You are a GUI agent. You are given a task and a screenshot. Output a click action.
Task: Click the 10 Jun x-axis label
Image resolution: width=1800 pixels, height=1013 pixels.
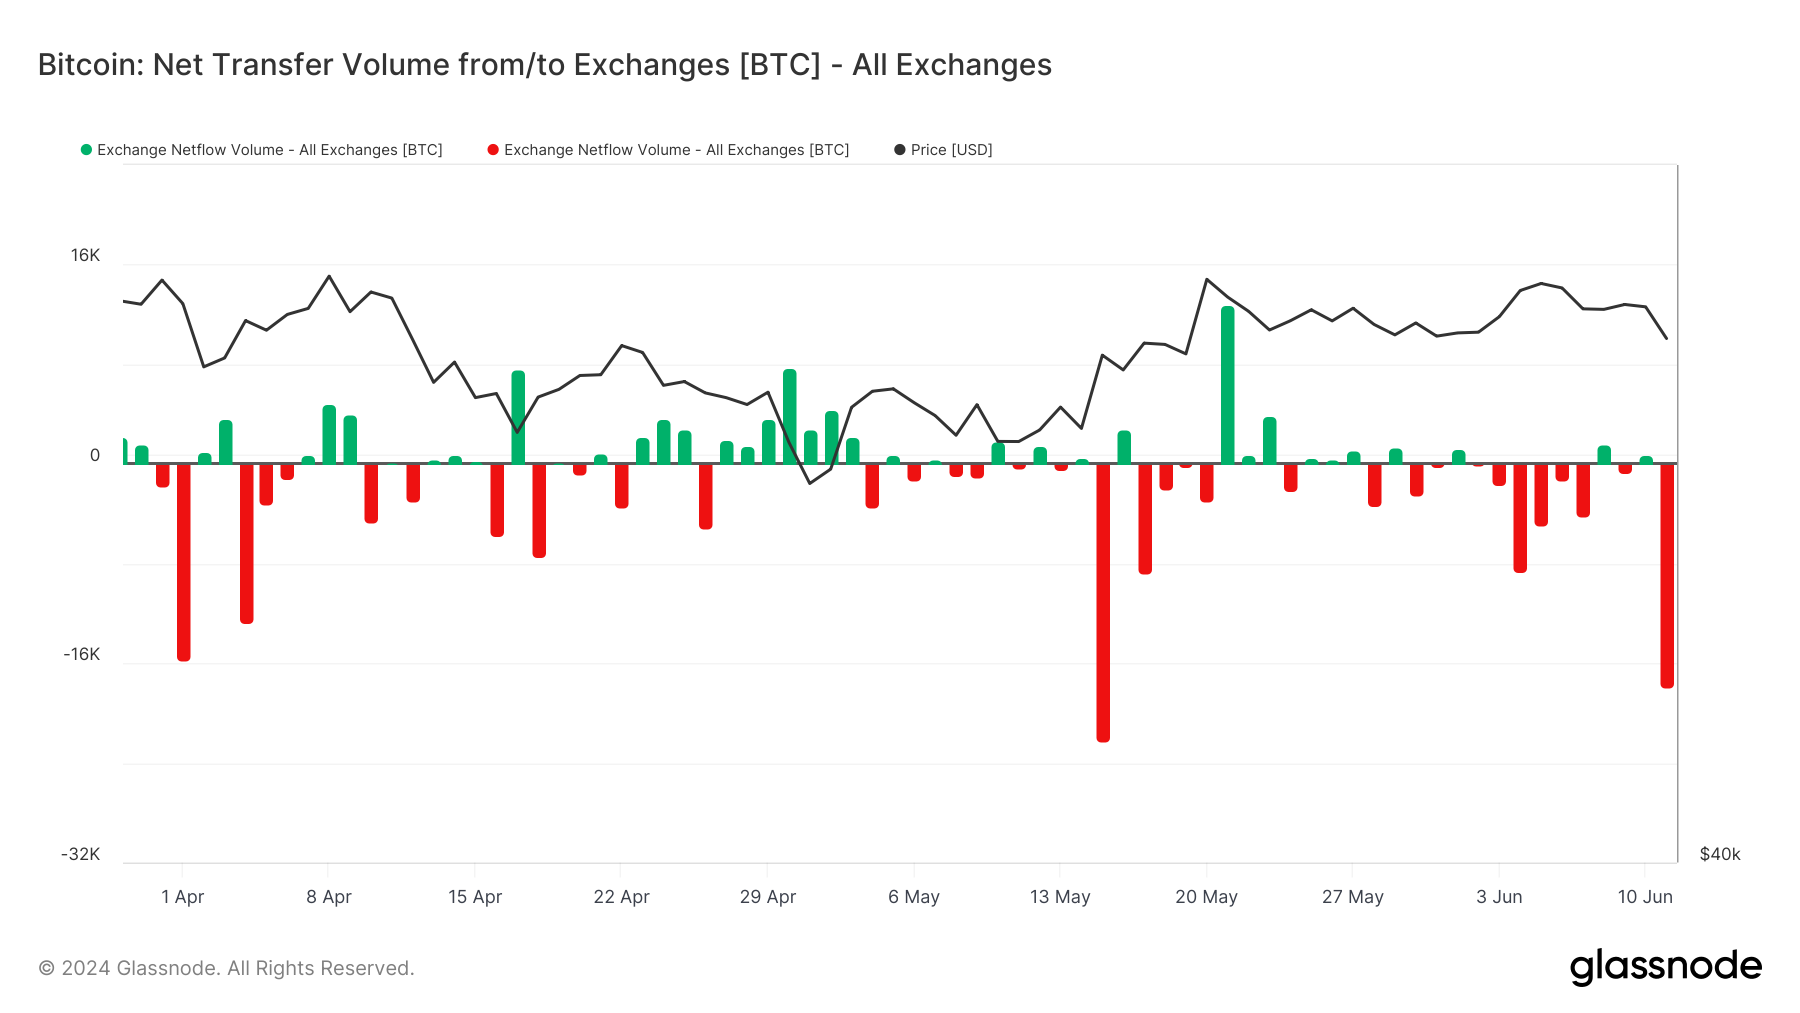[x=1645, y=897]
